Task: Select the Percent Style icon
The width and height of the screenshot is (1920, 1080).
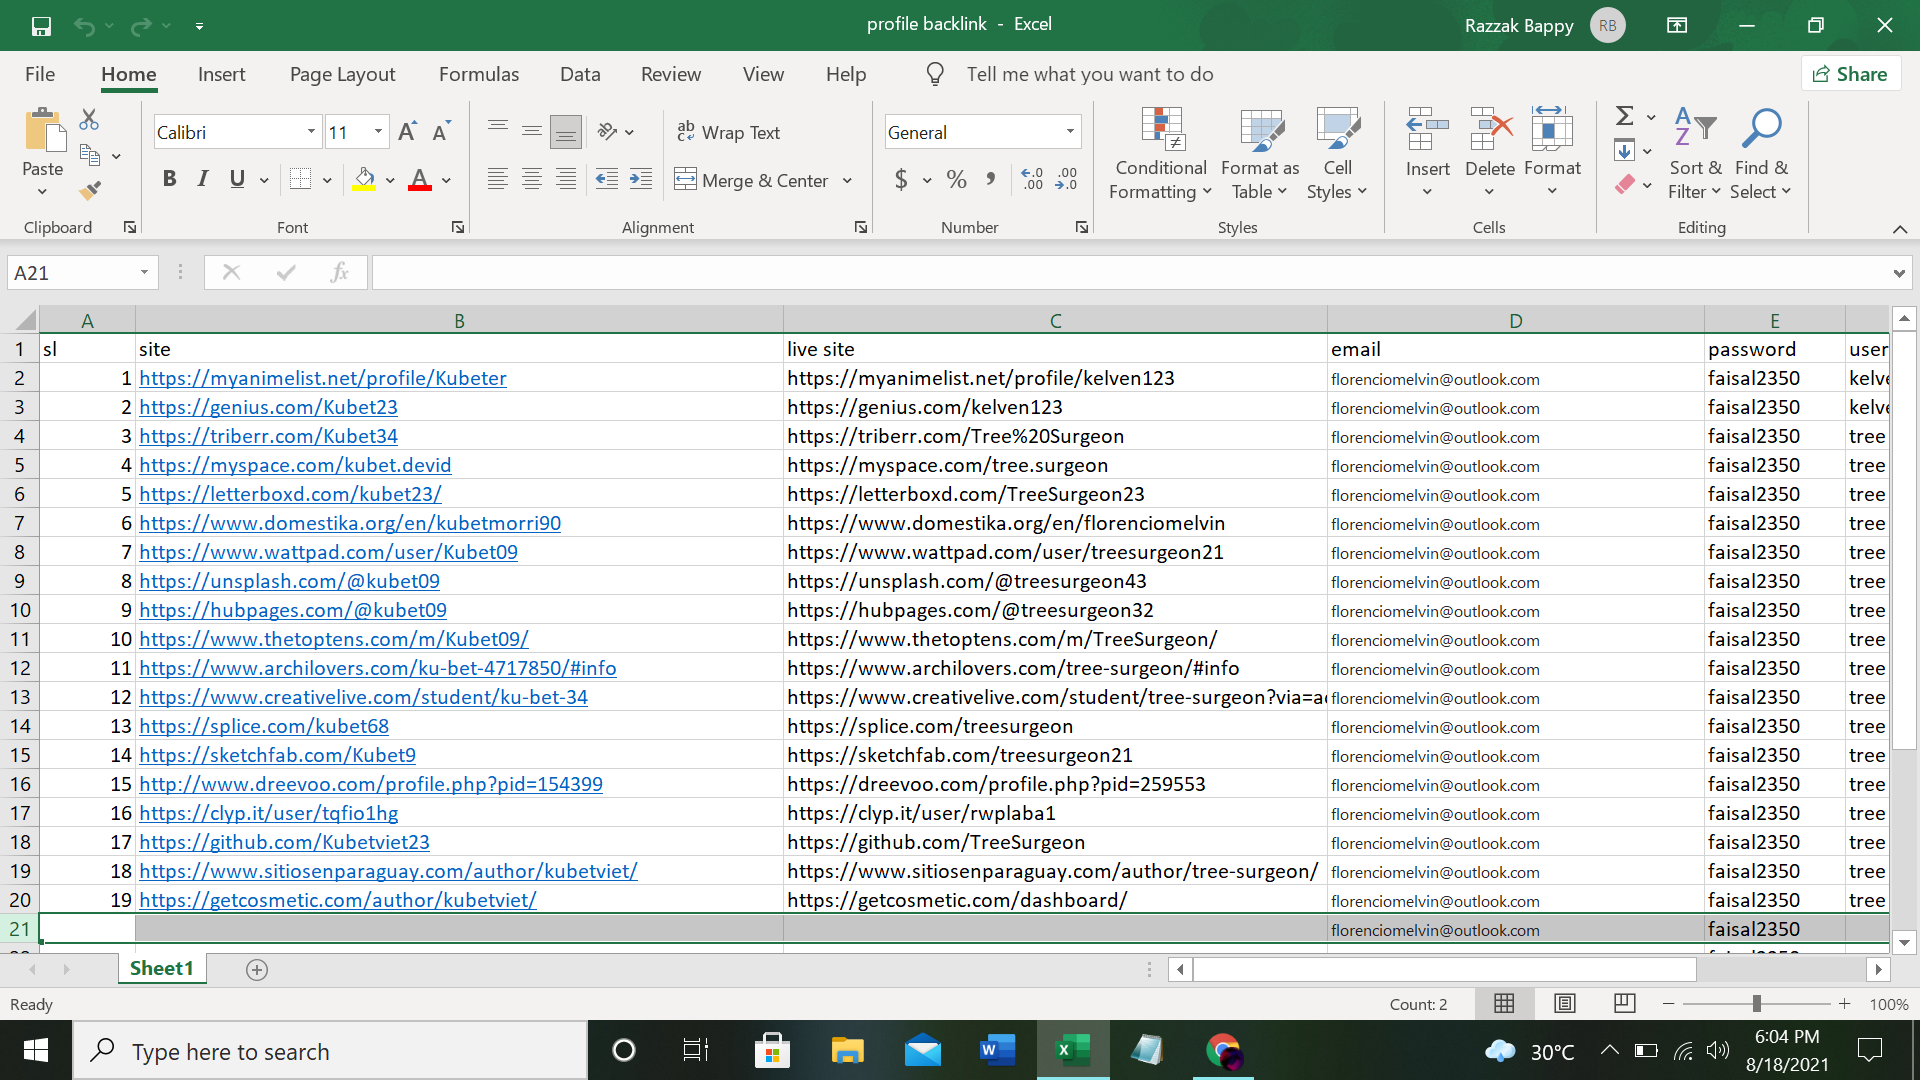Action: pyautogui.click(x=956, y=179)
